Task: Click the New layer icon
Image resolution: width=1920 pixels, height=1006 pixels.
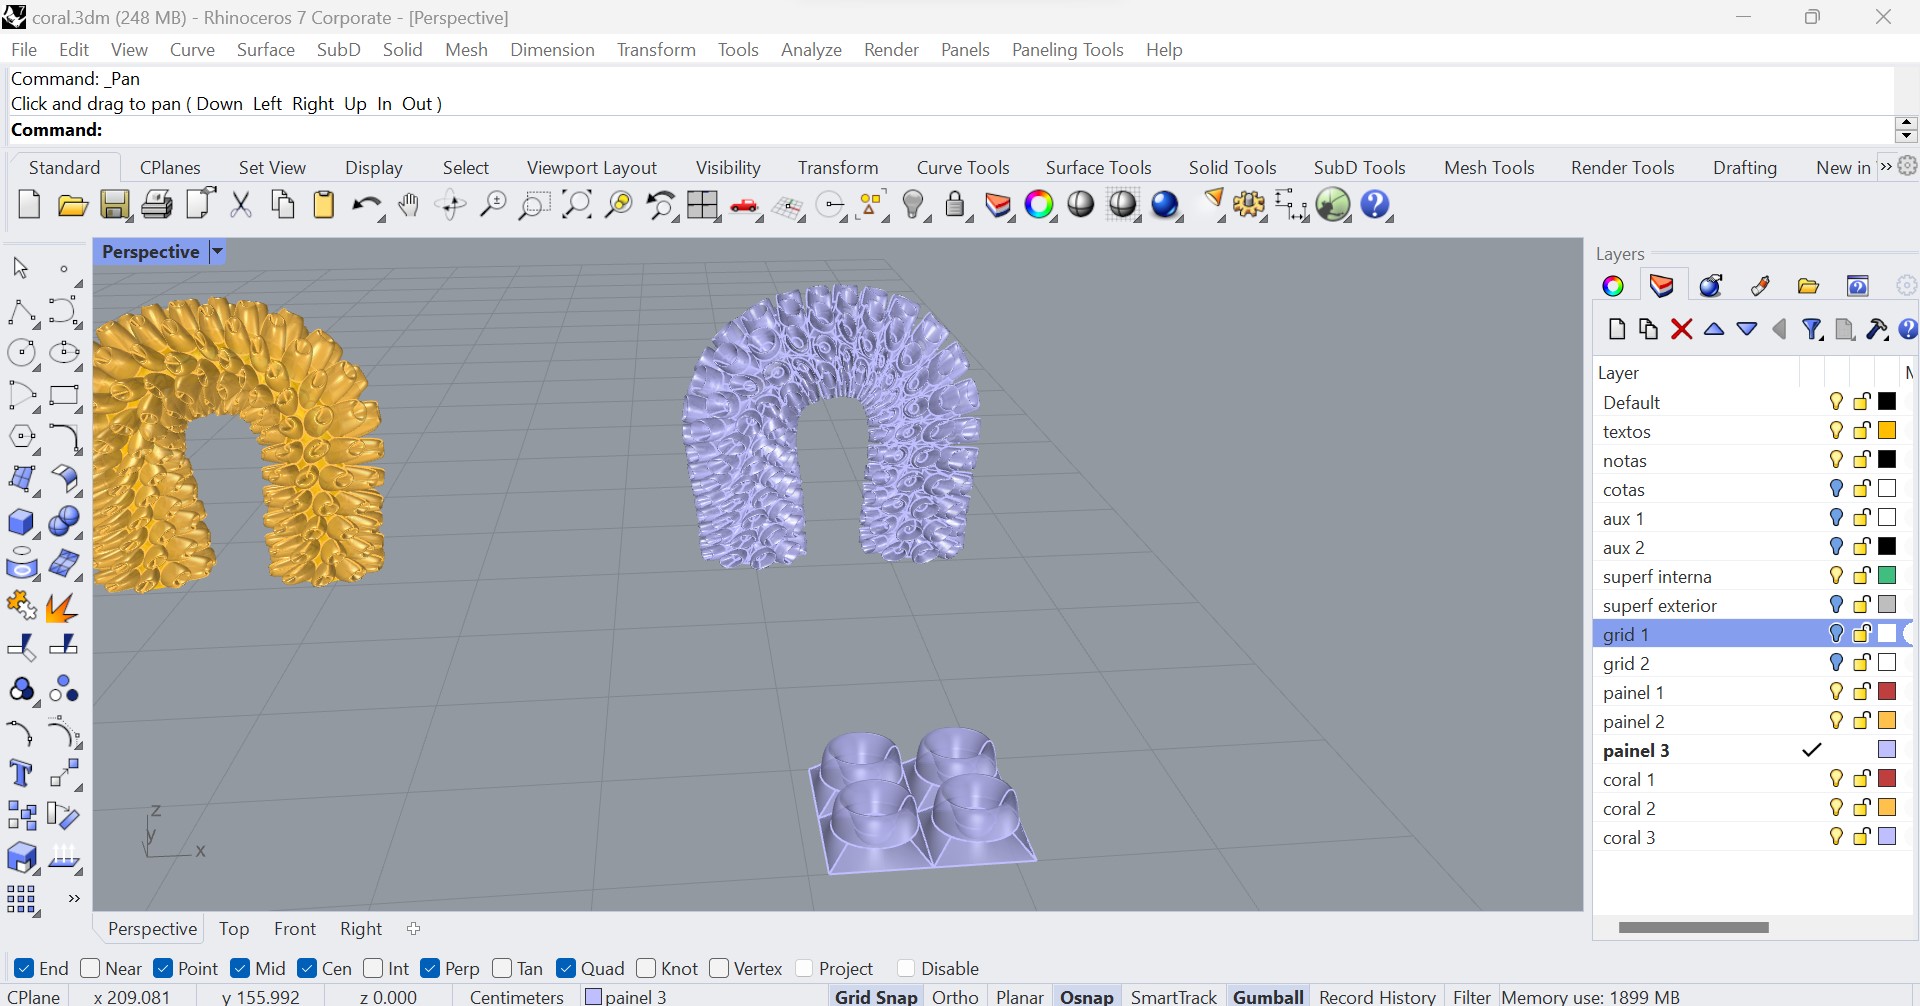Action: pos(1616,329)
